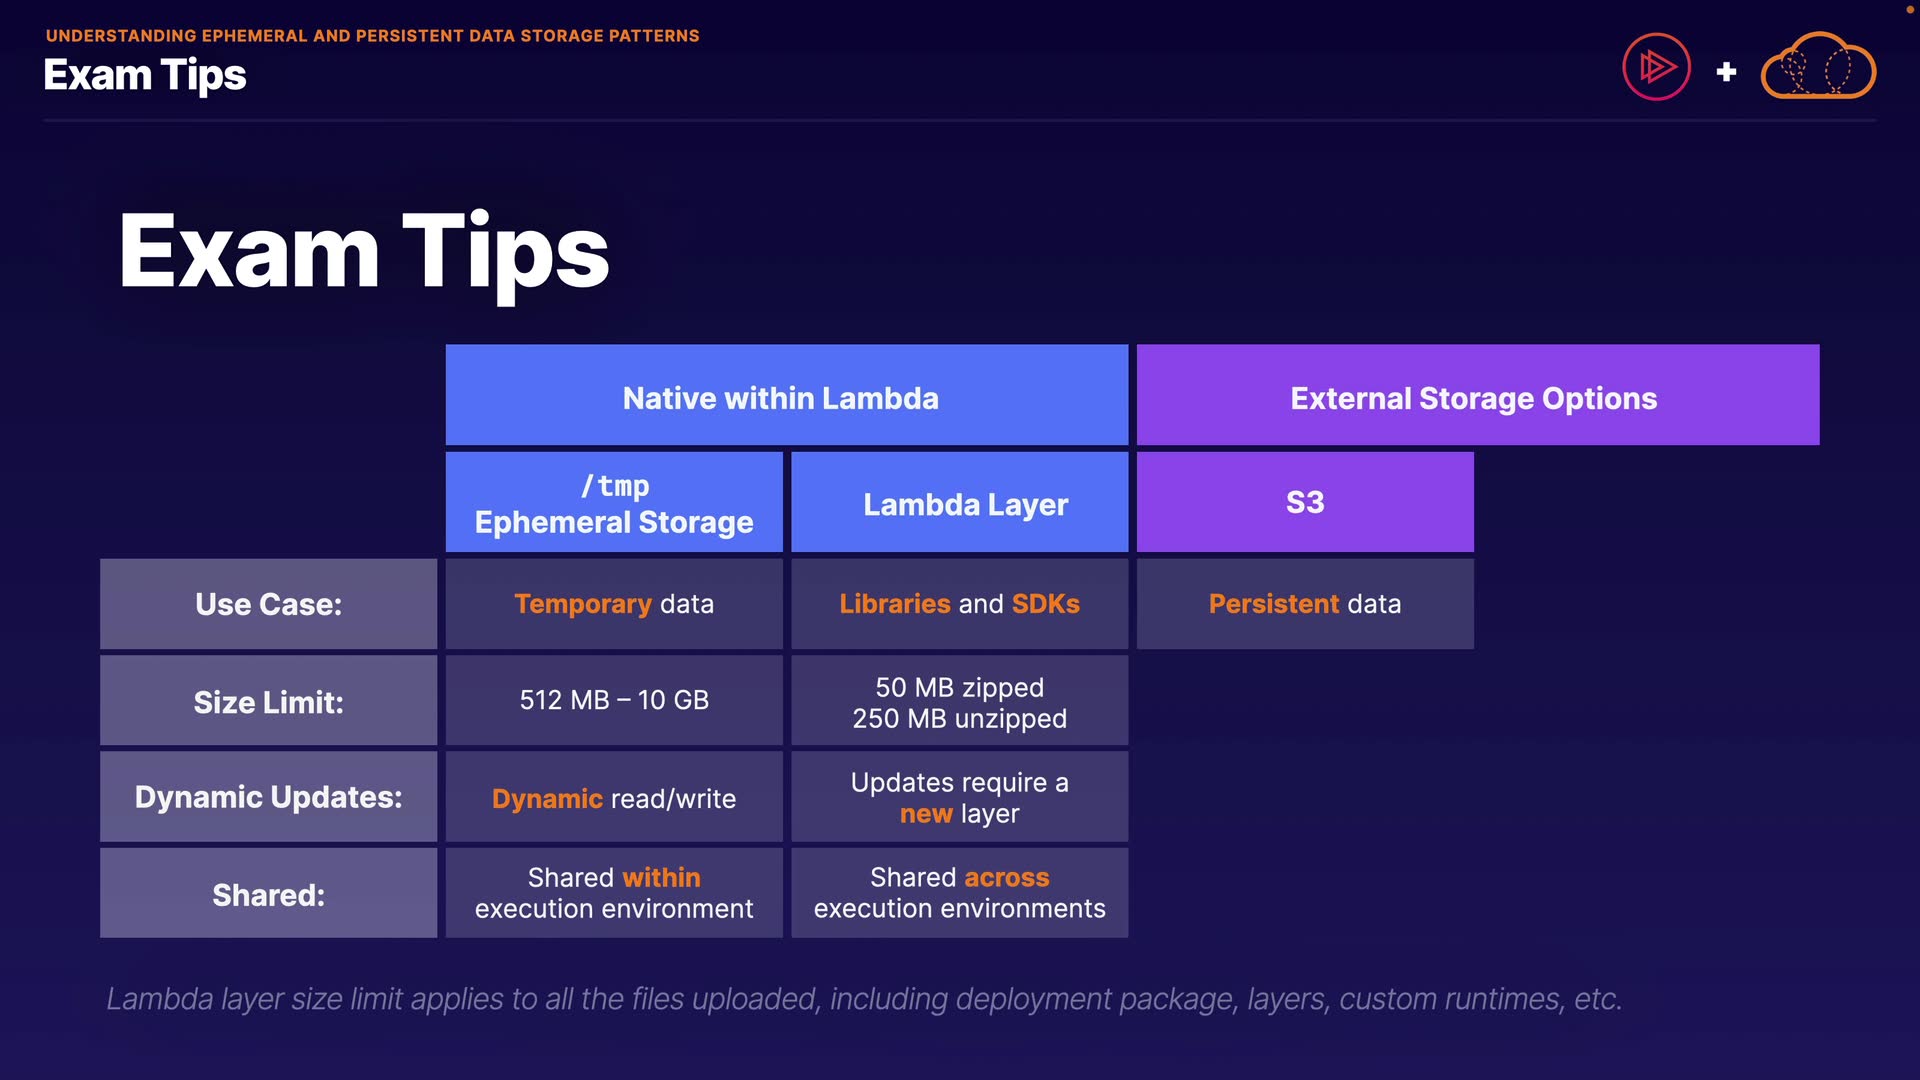Click the Dynamic read/write cell
Screen dimensions: 1920x1080
click(614, 798)
